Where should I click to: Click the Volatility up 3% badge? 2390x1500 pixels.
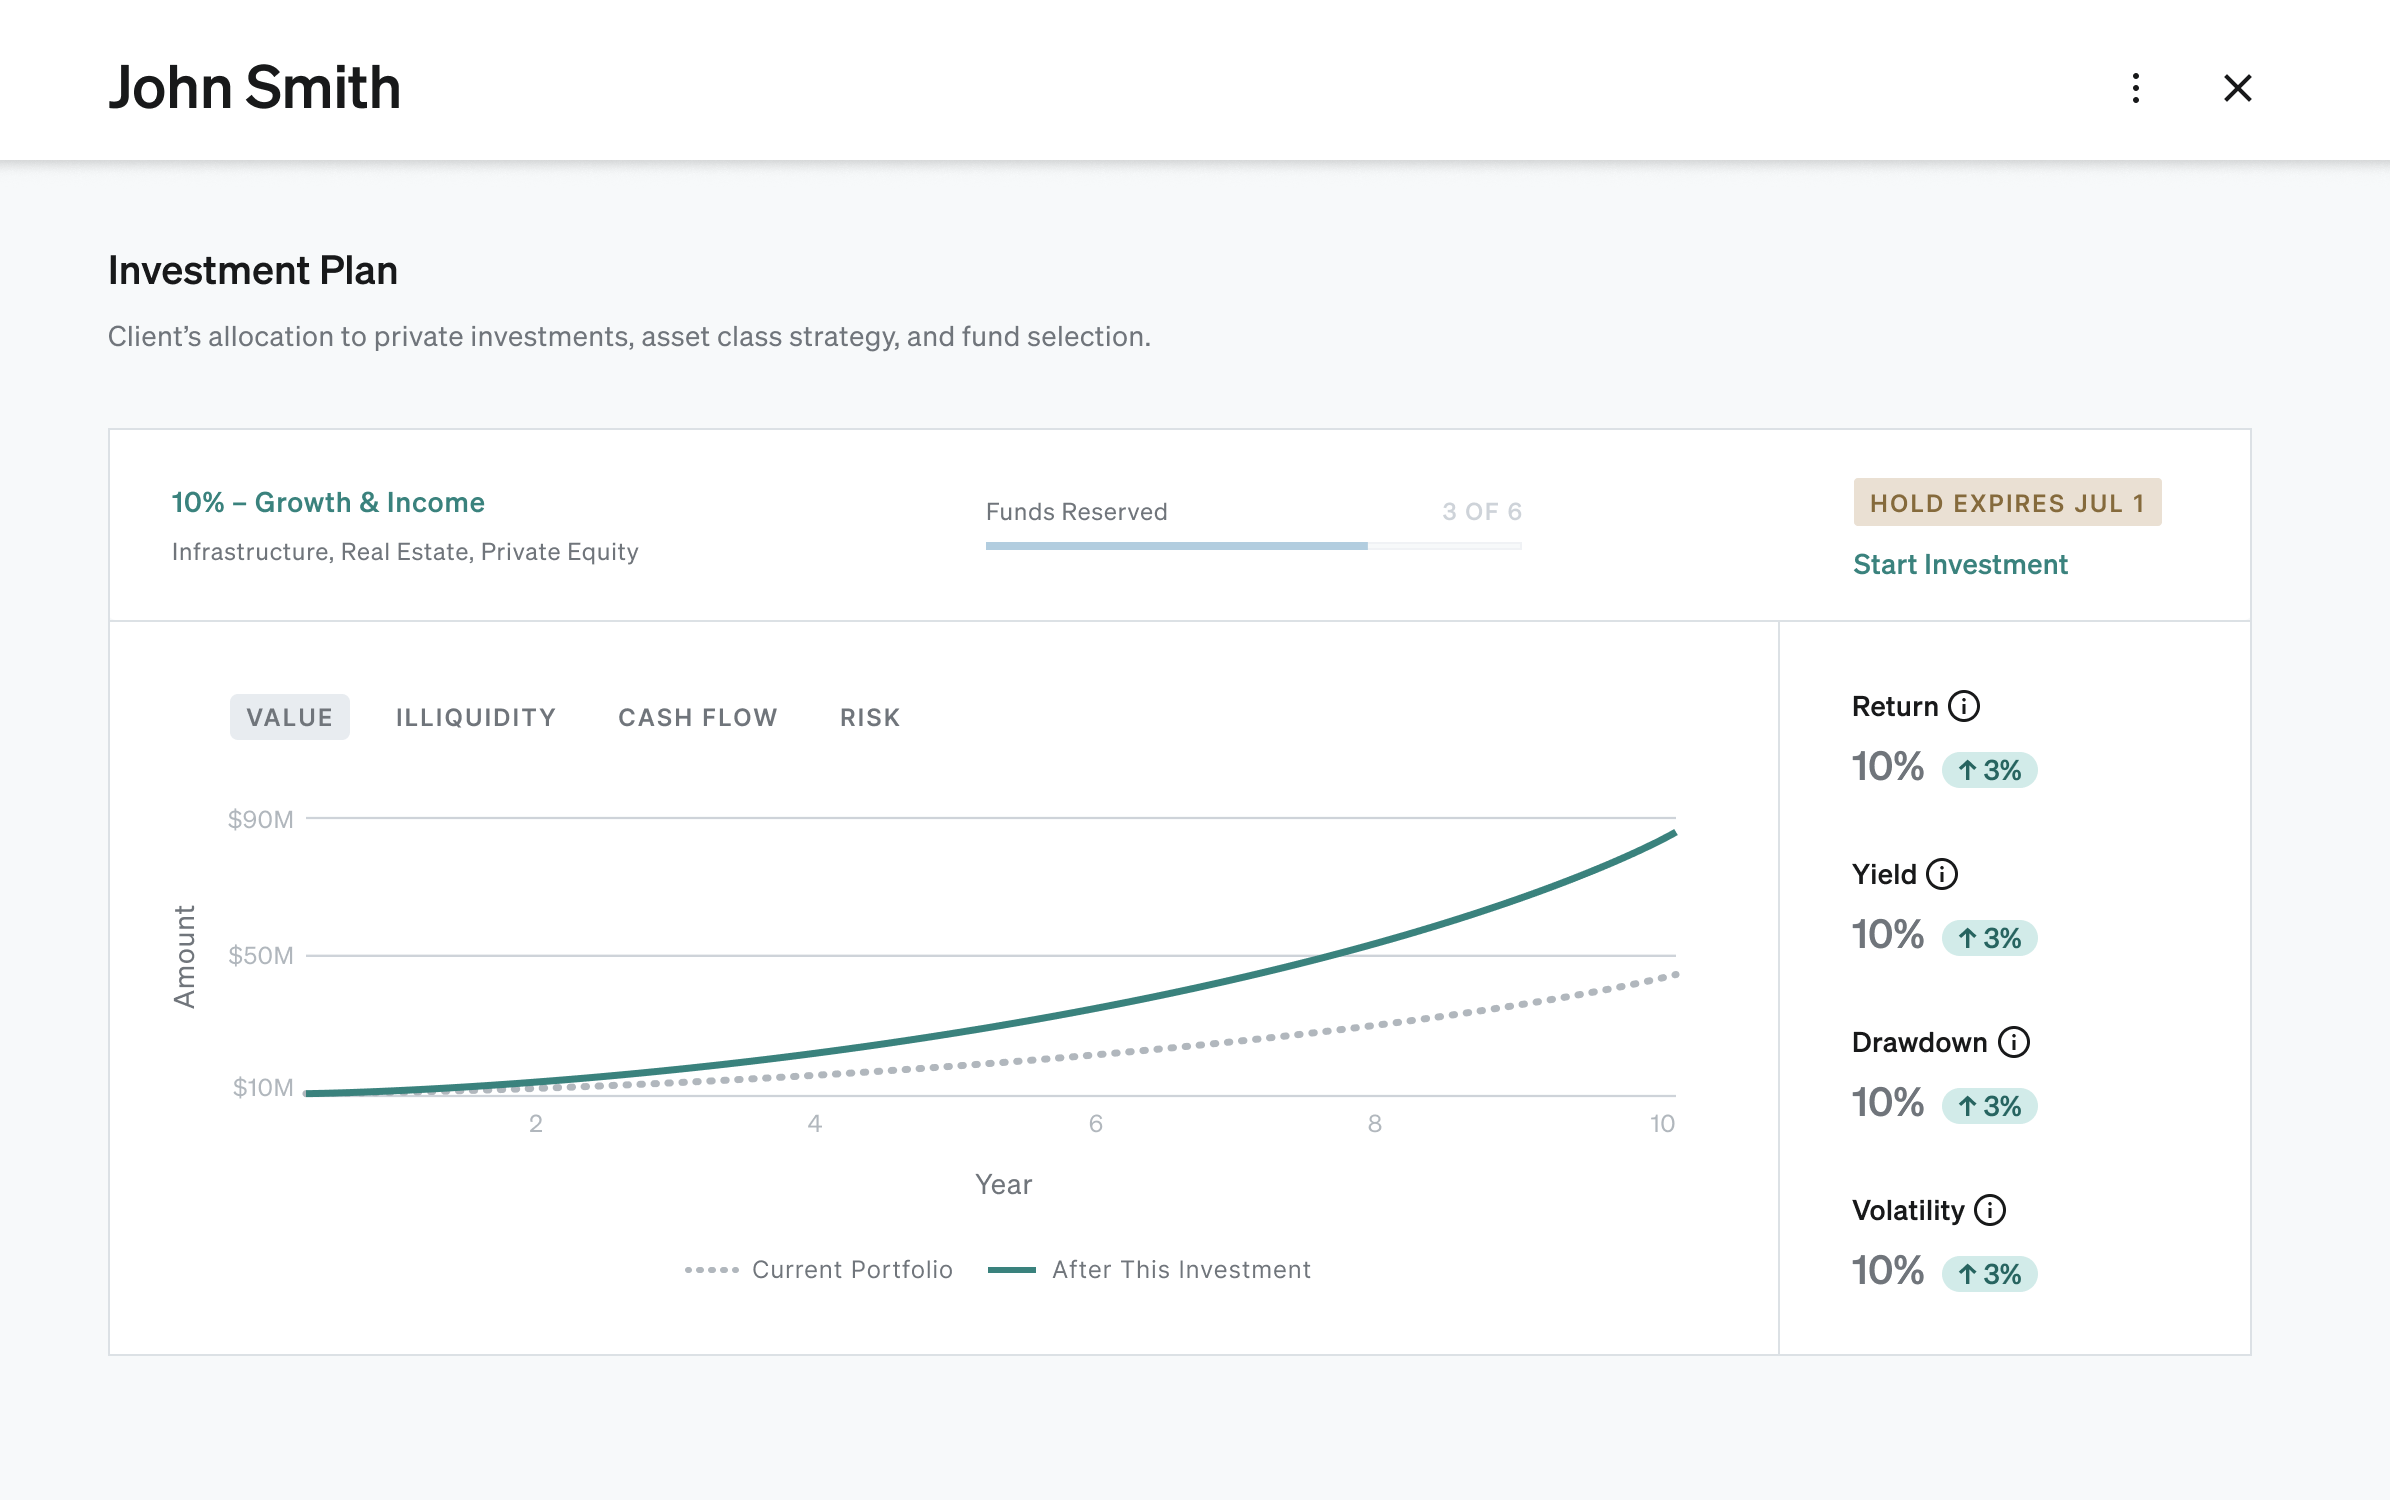pos(1989,1274)
